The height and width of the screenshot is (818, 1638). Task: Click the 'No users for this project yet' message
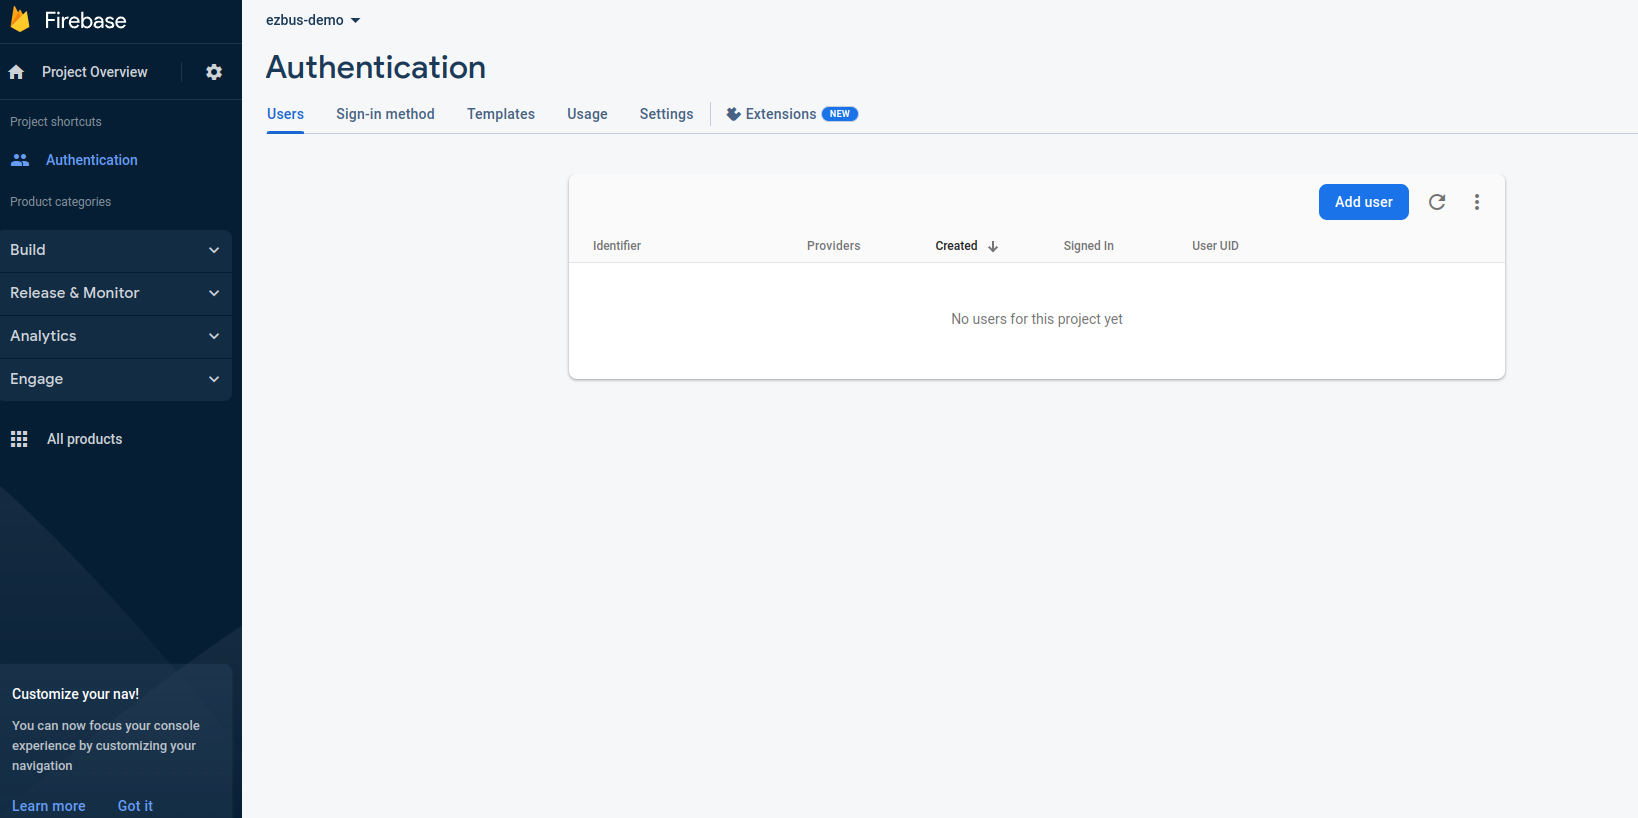(x=1037, y=319)
